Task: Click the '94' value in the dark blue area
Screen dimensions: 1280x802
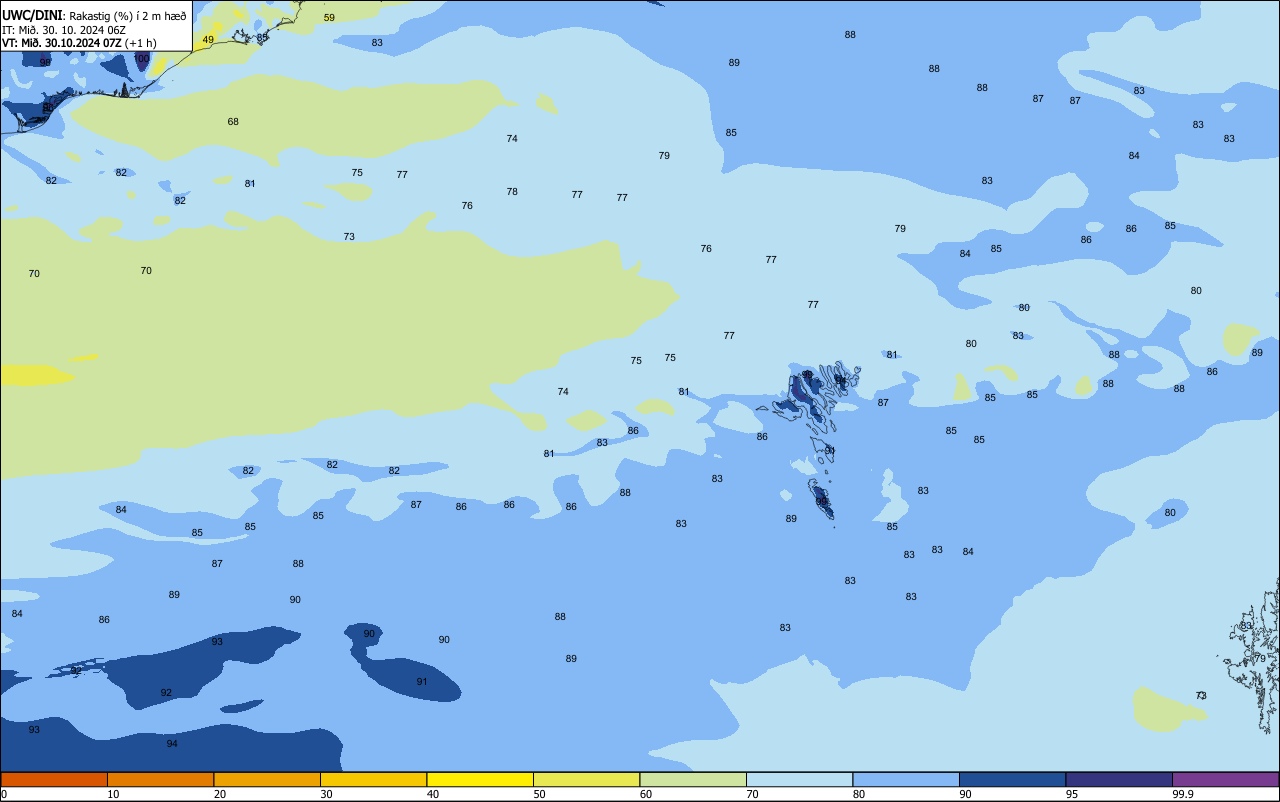Action: (x=172, y=744)
